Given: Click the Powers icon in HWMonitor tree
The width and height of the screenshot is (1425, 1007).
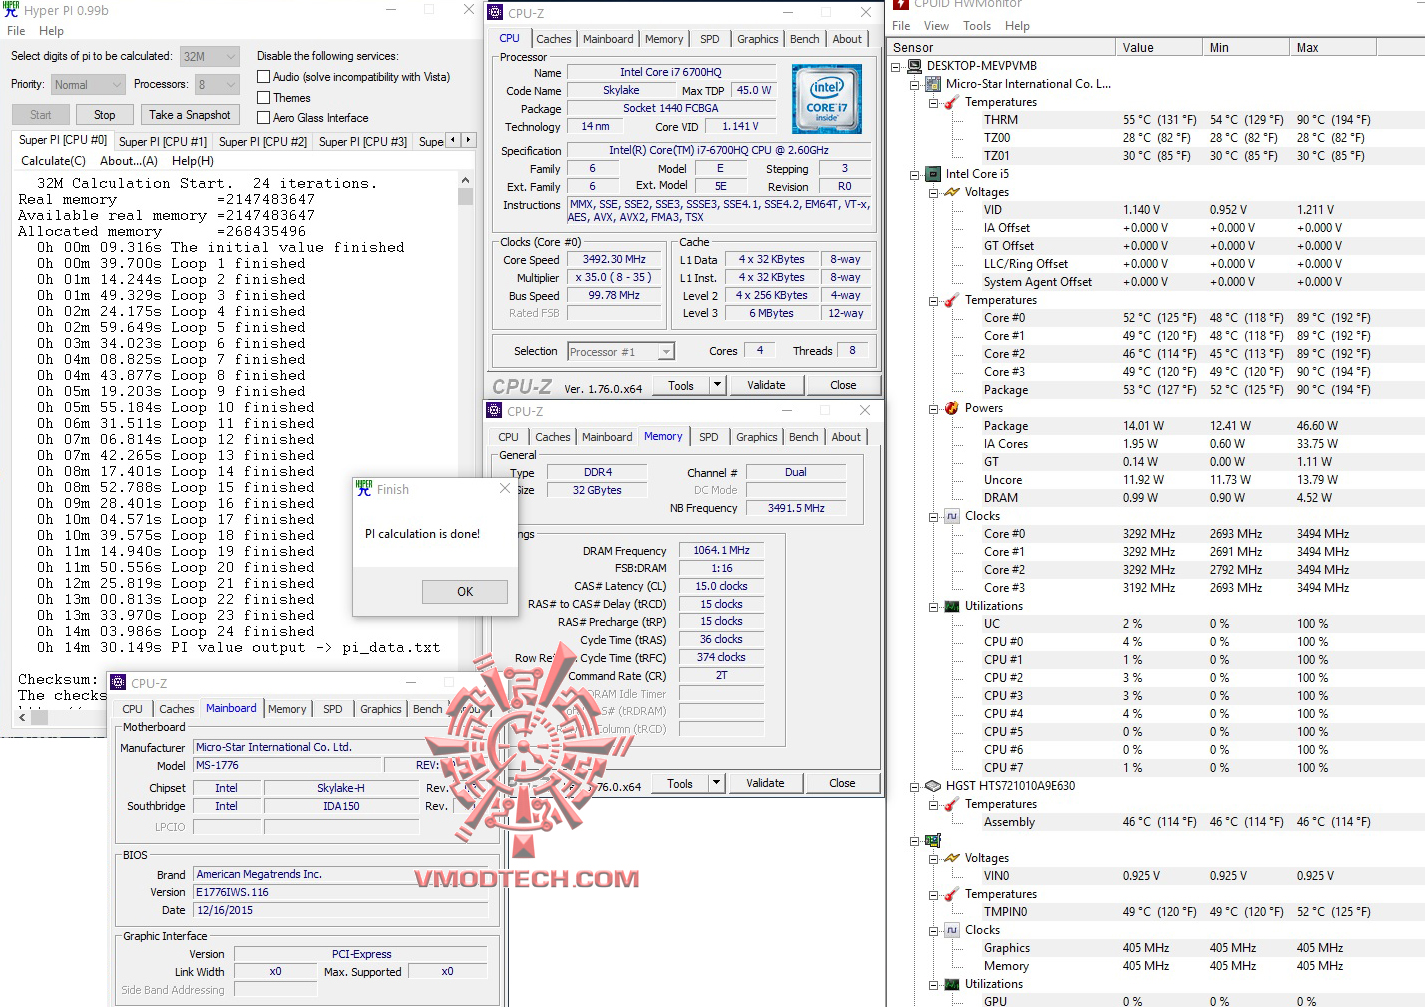Looking at the screenshot, I should click(952, 408).
